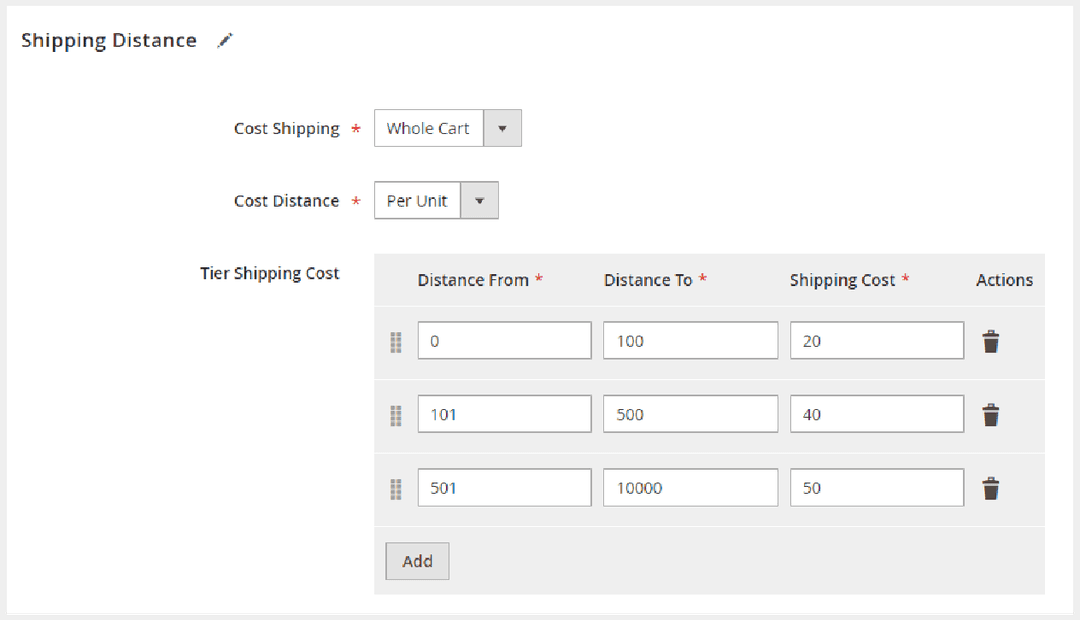Image resolution: width=1080 pixels, height=620 pixels.
Task: Edit the Shipping Cost field containing 50
Action: tap(876, 488)
